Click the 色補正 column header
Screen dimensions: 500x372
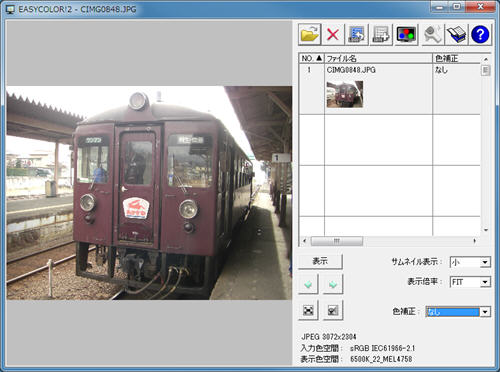[x=456, y=59]
